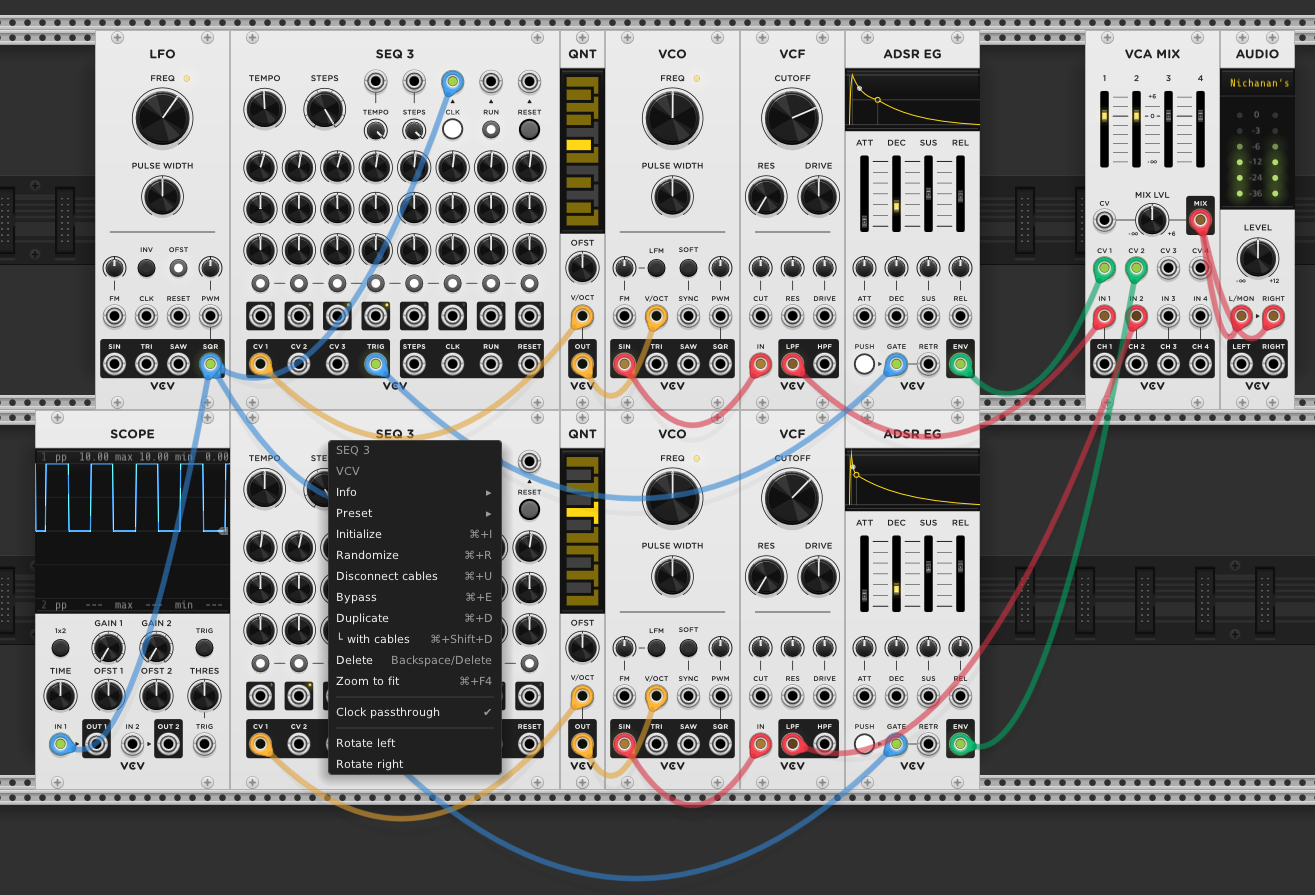1315x895 pixels.
Task: Click the SCOPE OUT 2 output jack
Action: pyautogui.click(x=168, y=744)
